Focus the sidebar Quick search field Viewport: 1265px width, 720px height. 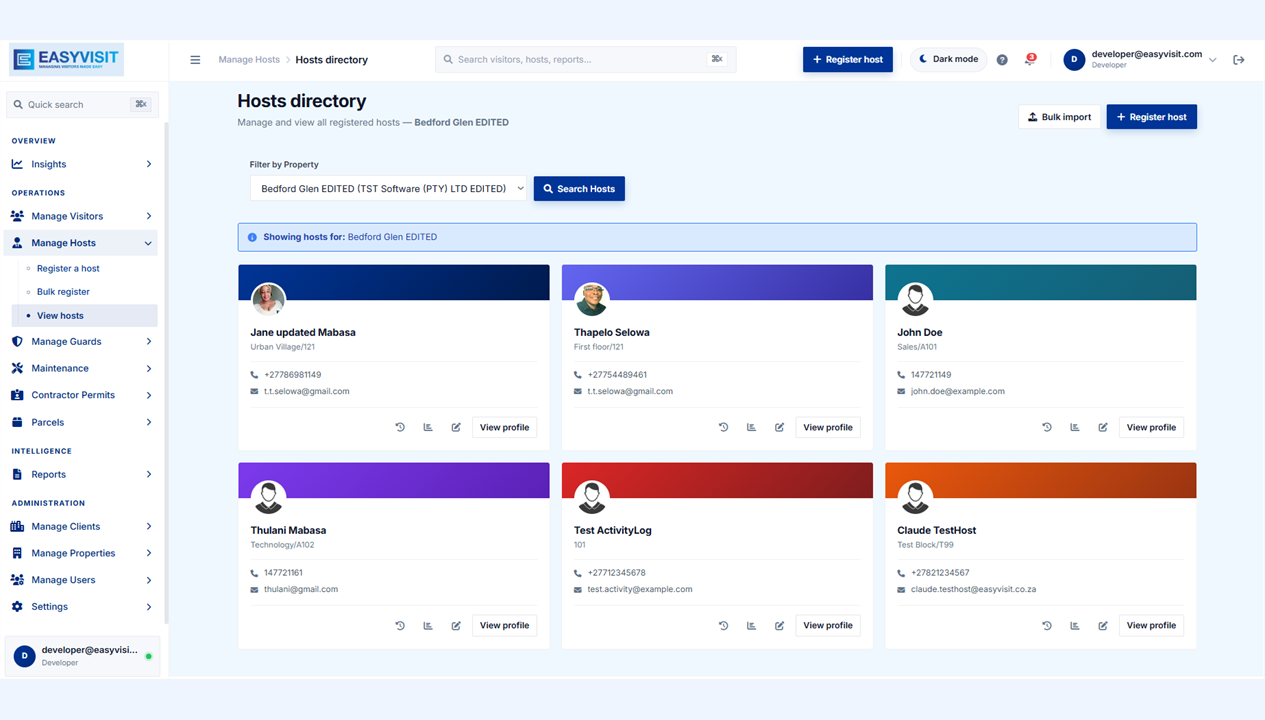pyautogui.click(x=82, y=104)
